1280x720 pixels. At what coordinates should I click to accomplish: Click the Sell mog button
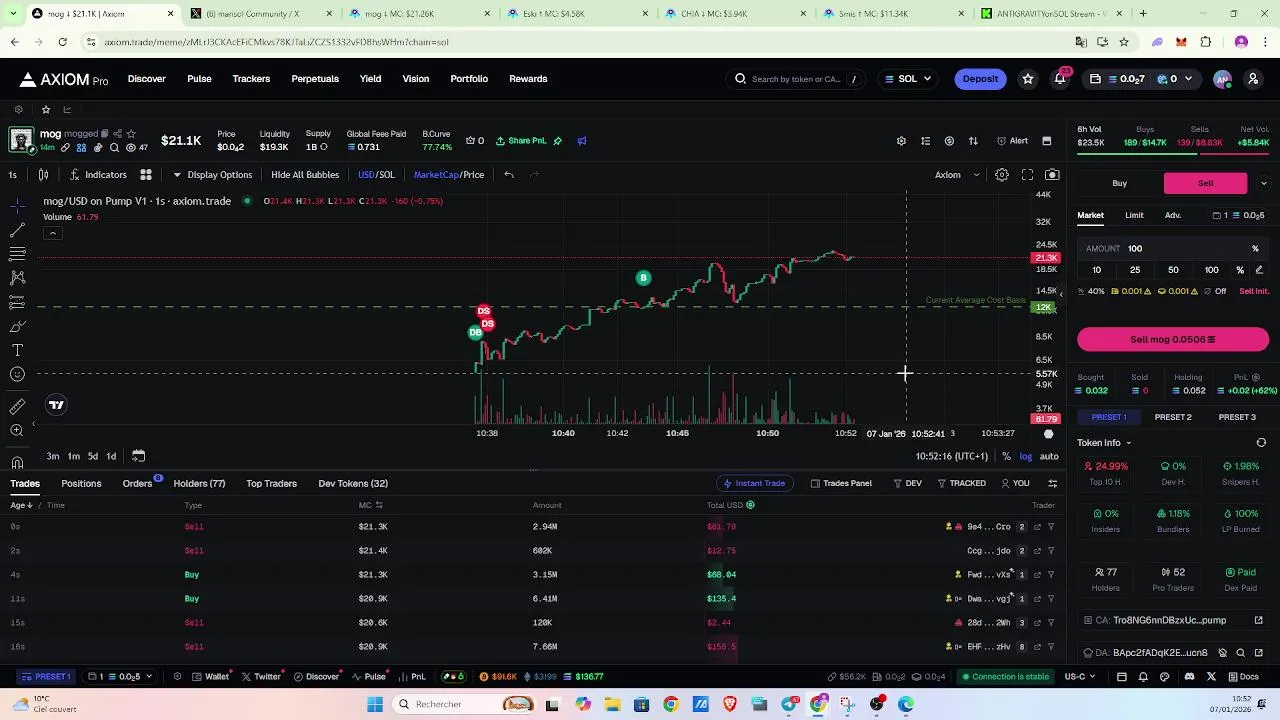[1173, 340]
